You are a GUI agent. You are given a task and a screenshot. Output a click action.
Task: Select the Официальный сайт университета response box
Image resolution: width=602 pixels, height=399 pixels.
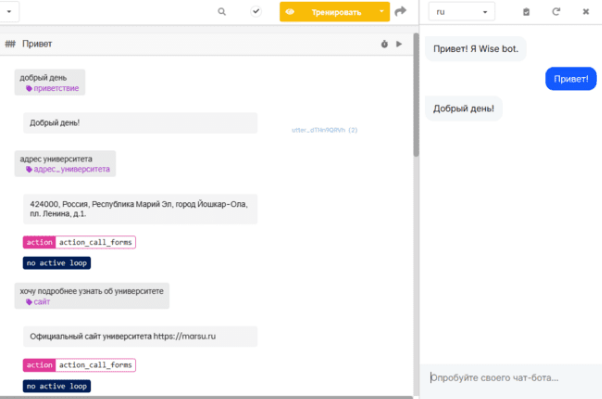click(140, 336)
